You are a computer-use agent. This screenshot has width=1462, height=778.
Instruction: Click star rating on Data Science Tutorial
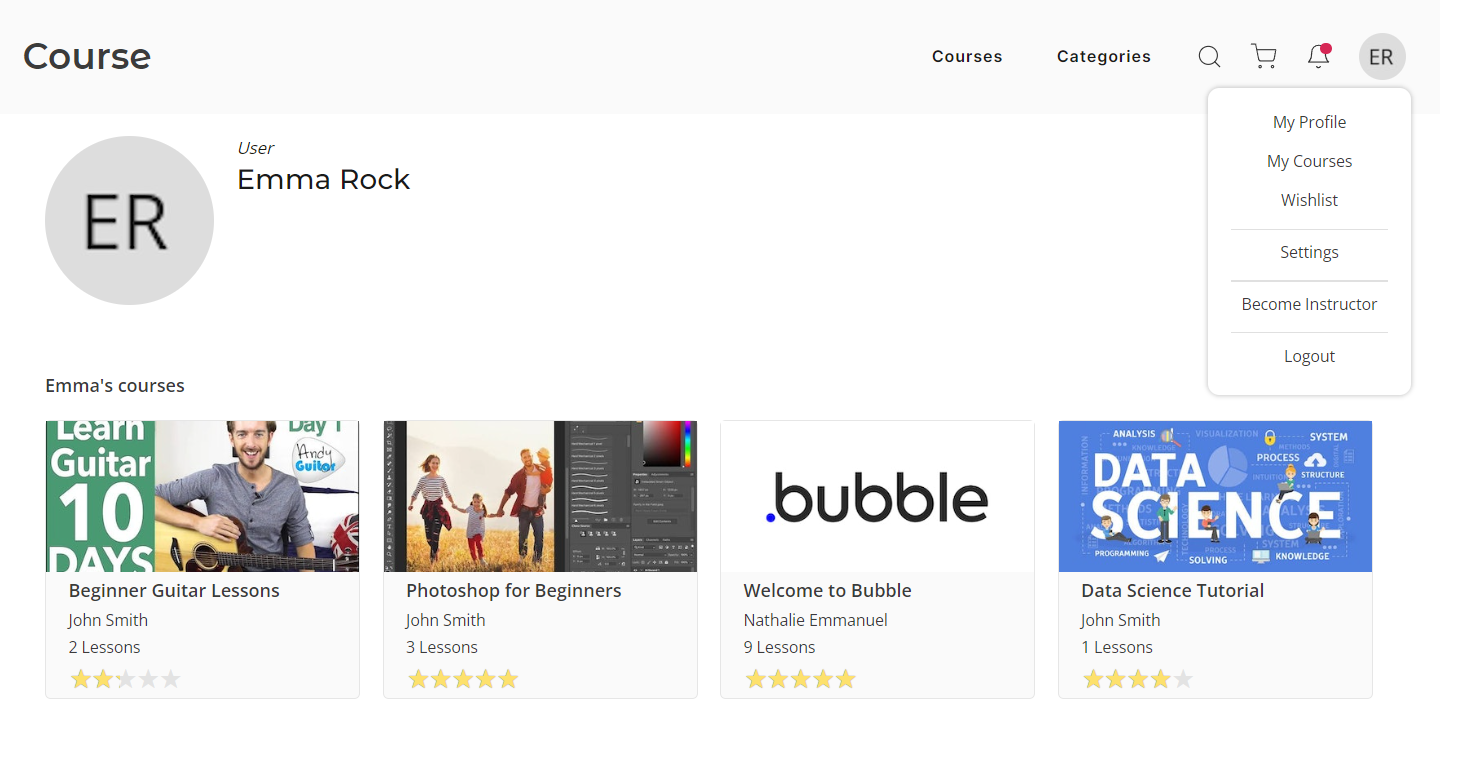(x=1138, y=680)
